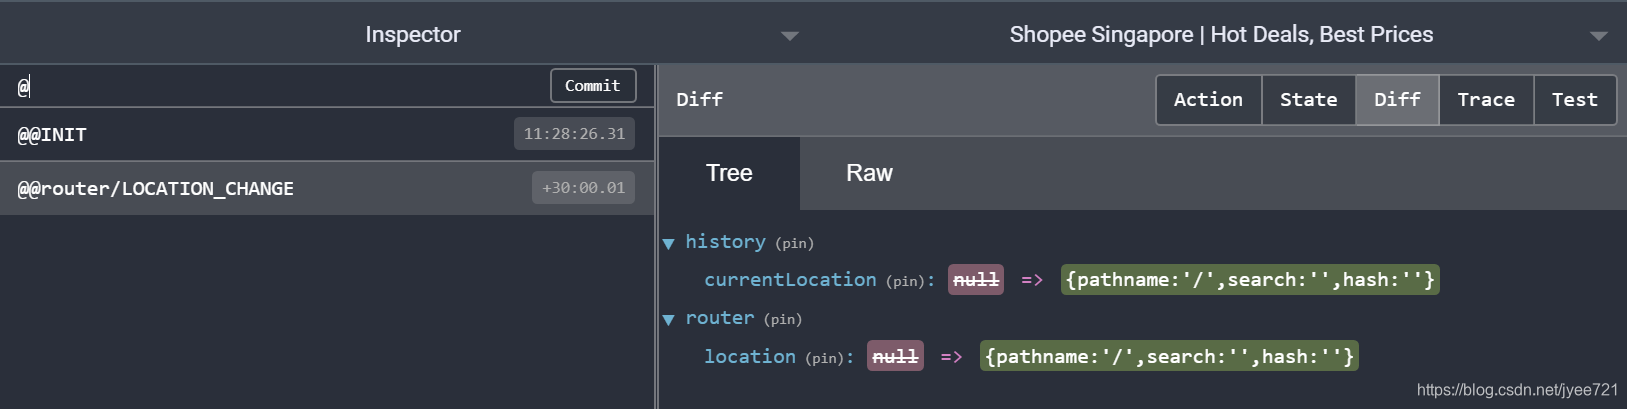The height and width of the screenshot is (409, 1627).
Task: Click the location key under router
Action: pos(750,357)
